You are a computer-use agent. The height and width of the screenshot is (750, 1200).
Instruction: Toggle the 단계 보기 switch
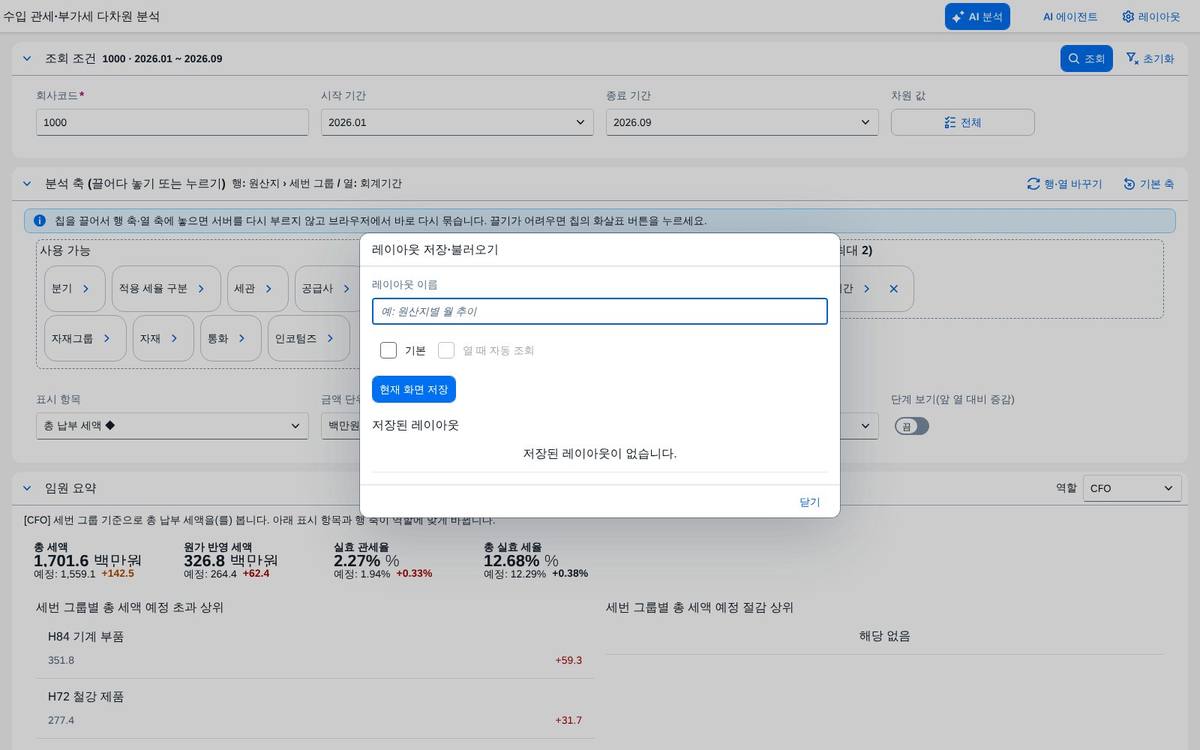(x=912, y=426)
